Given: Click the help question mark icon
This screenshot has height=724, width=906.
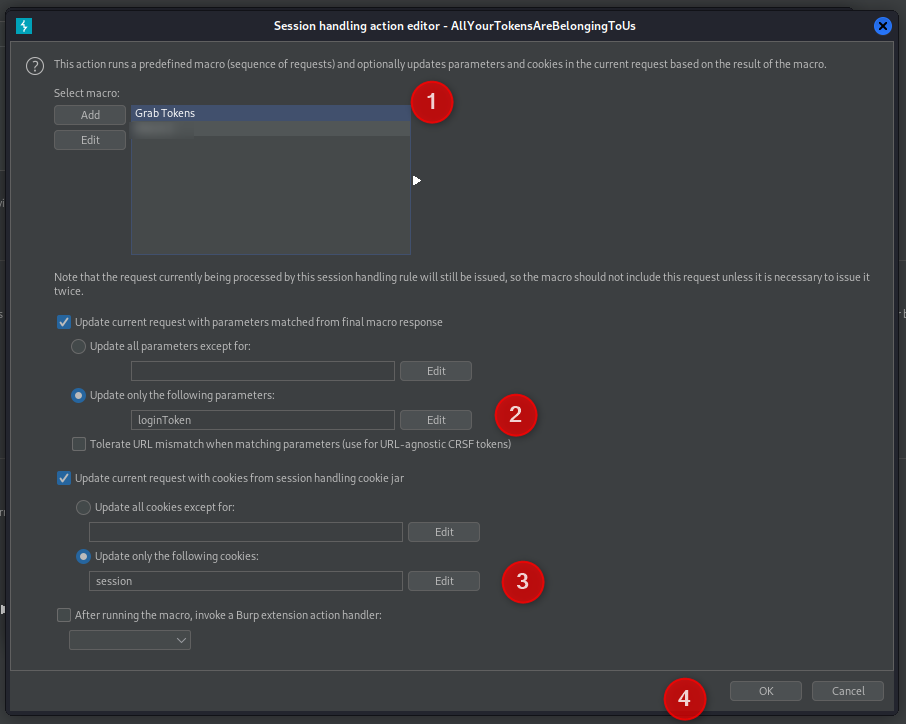Looking at the screenshot, I should coord(35,66).
